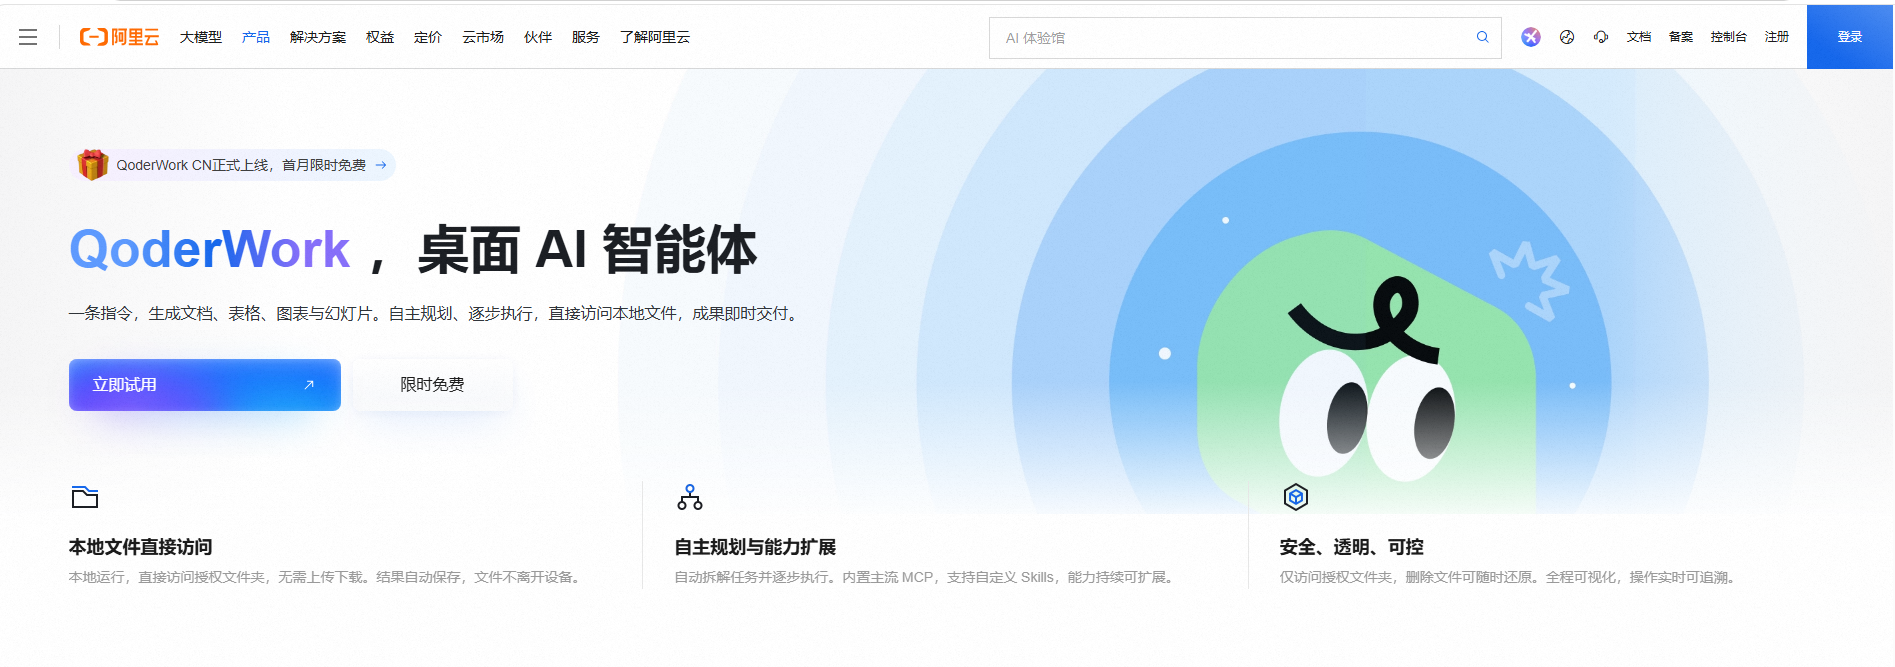Open the hamburger menu icon

click(28, 37)
